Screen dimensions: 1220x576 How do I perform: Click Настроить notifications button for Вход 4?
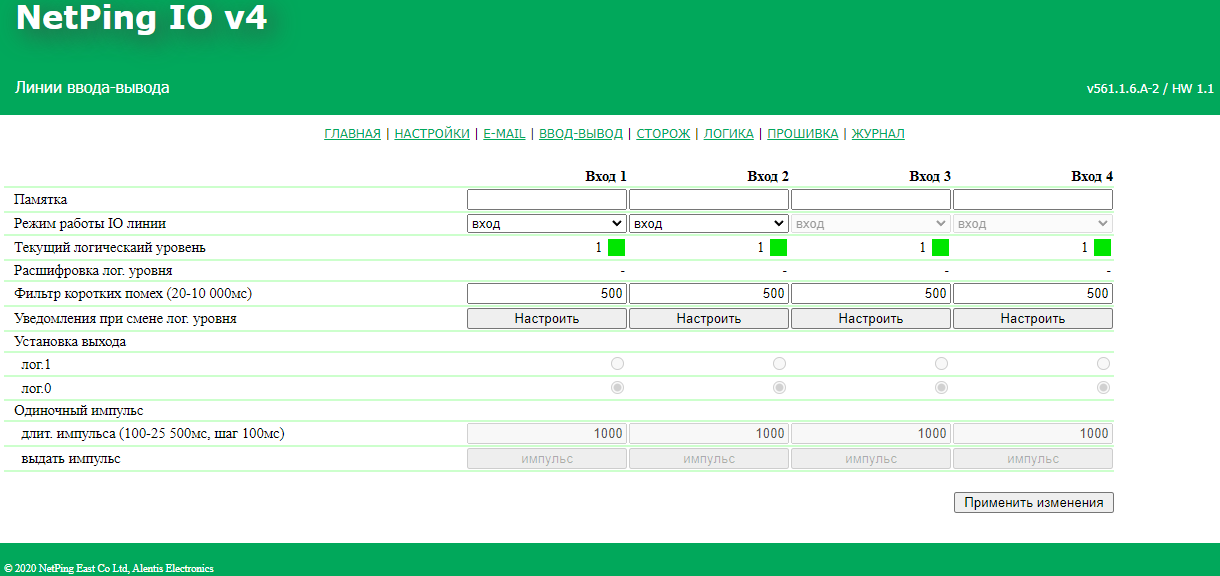tap(1033, 319)
